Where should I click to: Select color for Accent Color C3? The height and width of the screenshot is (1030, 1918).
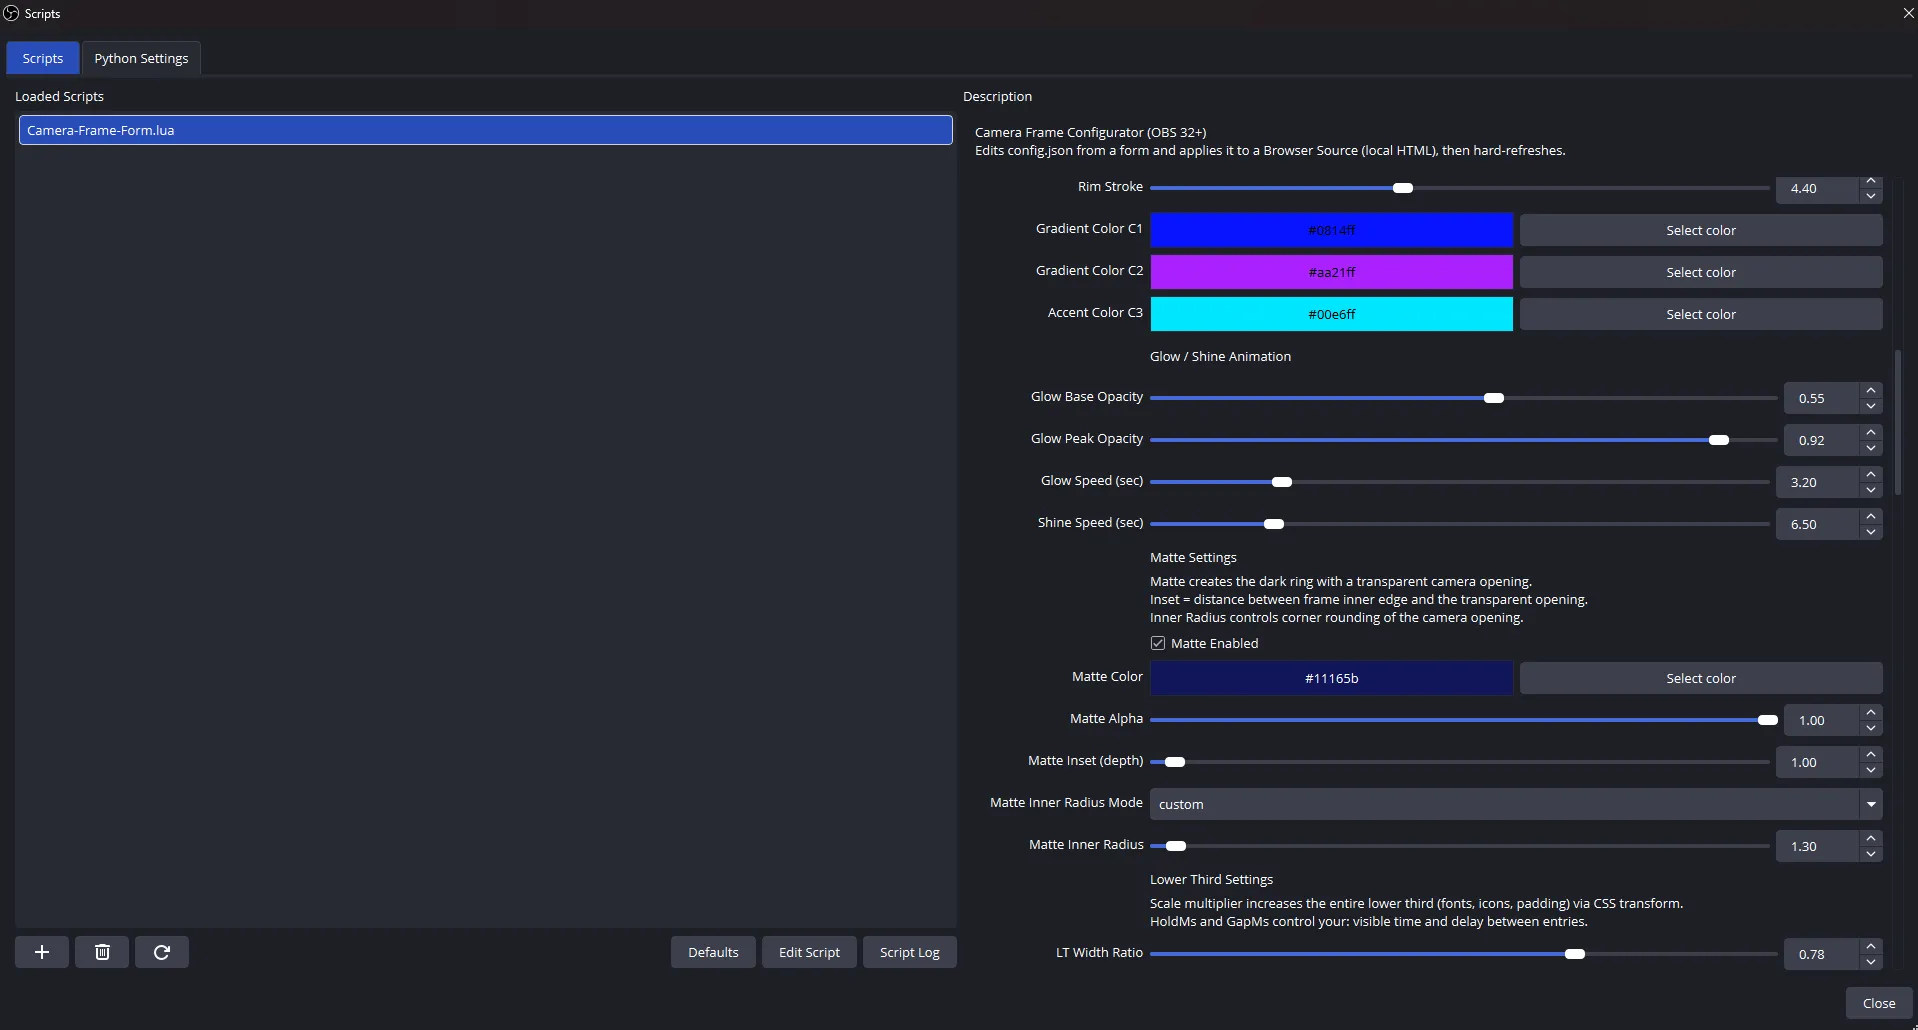(x=1699, y=313)
